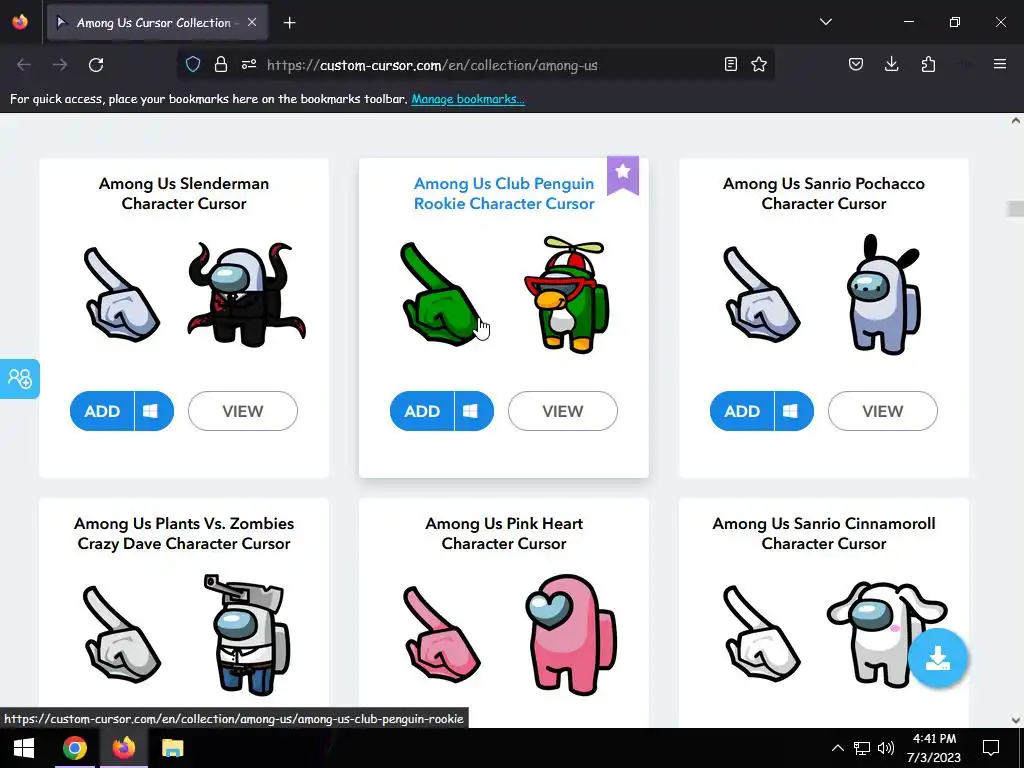
Task: Open the extensions puzzle icon
Action: point(928,64)
